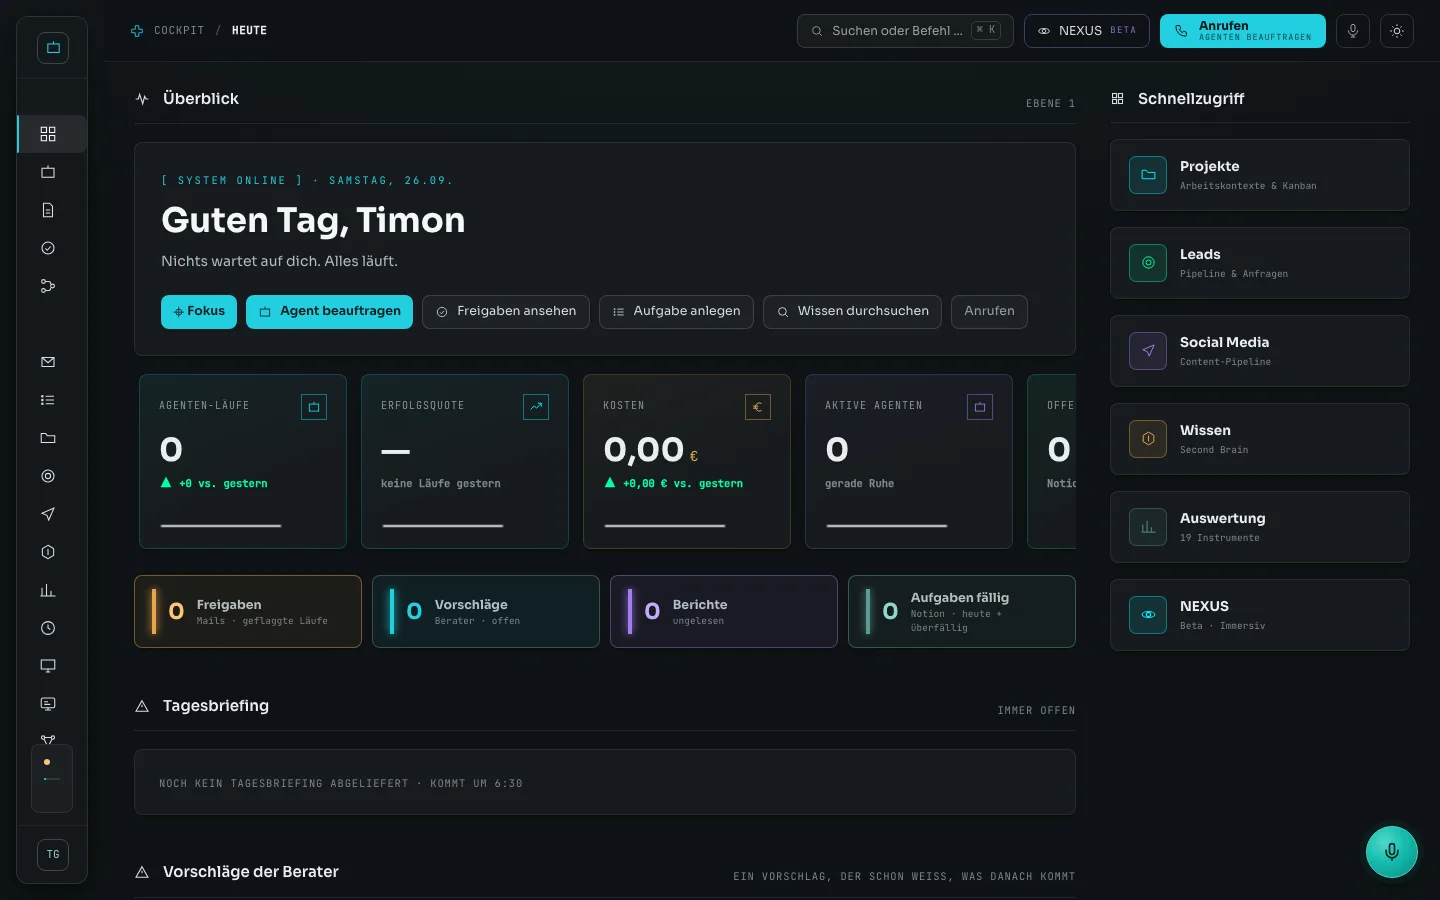
Task: Open the Leads quick access card
Action: (x=1260, y=263)
